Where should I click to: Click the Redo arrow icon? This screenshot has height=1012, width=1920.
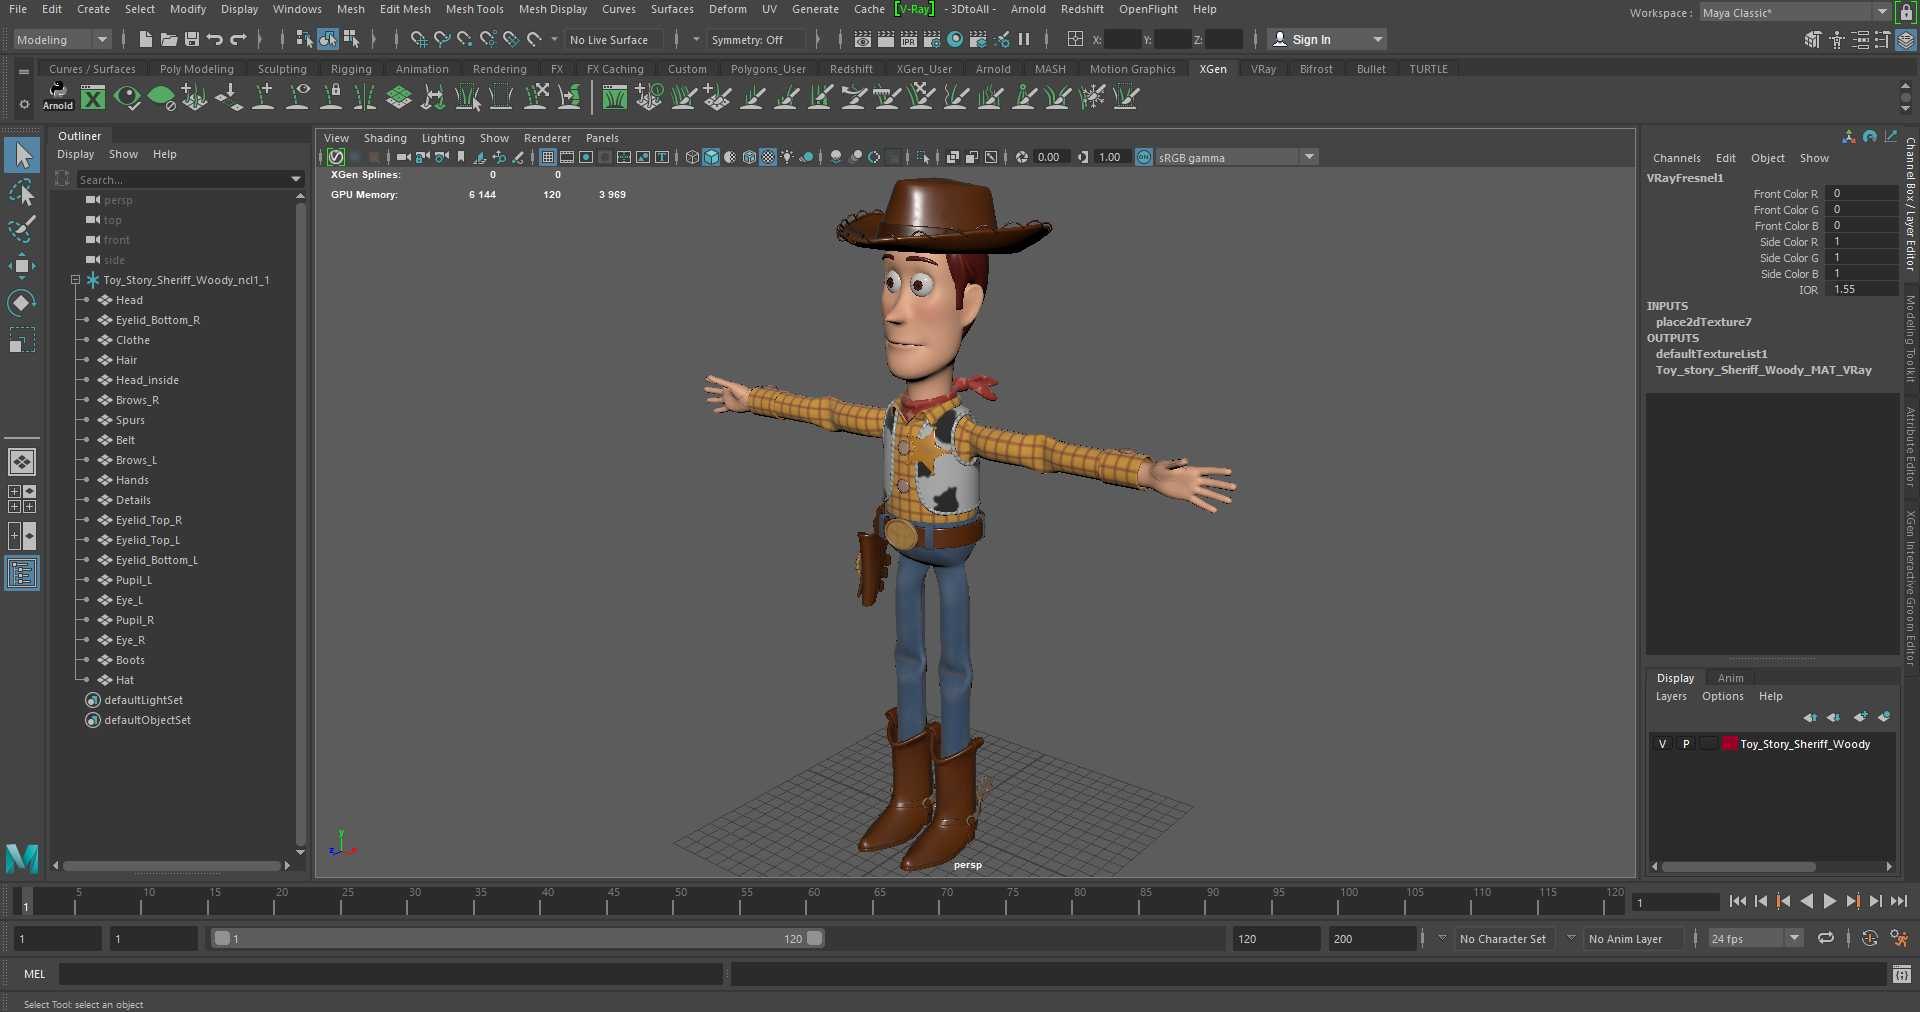pos(238,39)
